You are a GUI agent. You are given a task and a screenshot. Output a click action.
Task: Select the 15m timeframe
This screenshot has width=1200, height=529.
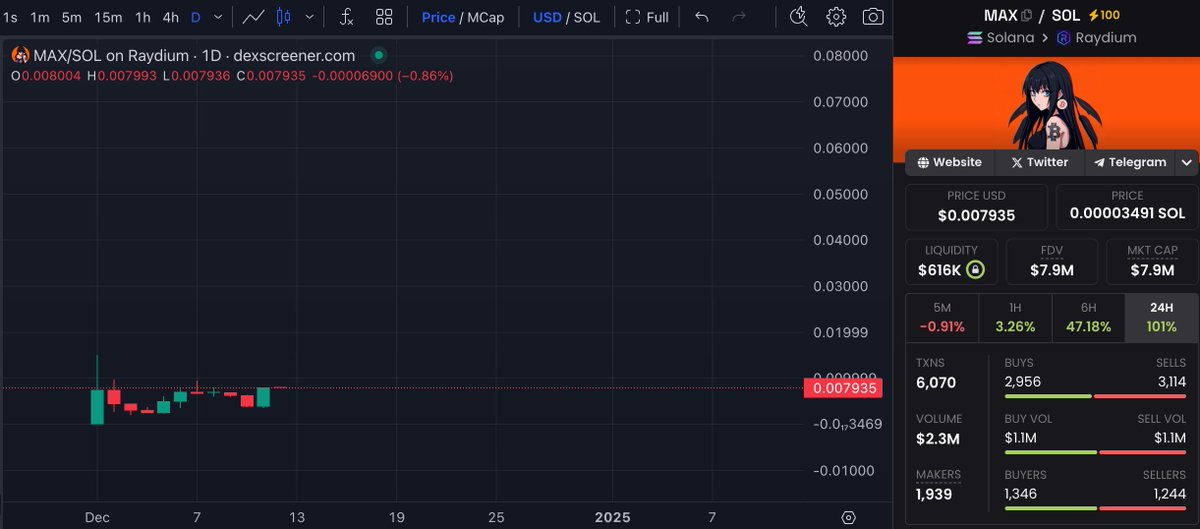pos(108,17)
